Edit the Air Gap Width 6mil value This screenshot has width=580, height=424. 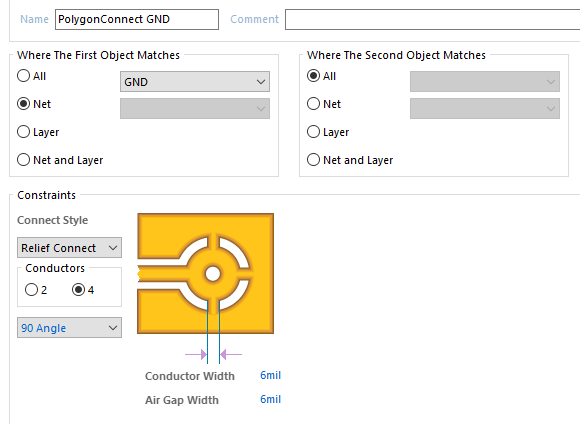(270, 400)
